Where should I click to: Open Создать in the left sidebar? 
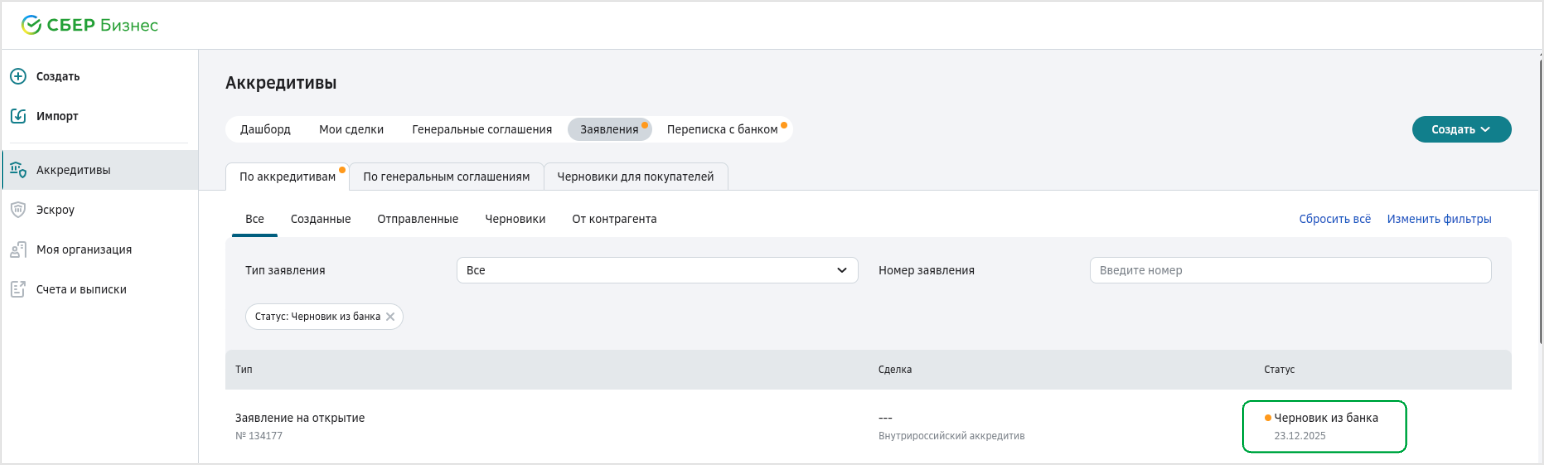tap(58, 76)
